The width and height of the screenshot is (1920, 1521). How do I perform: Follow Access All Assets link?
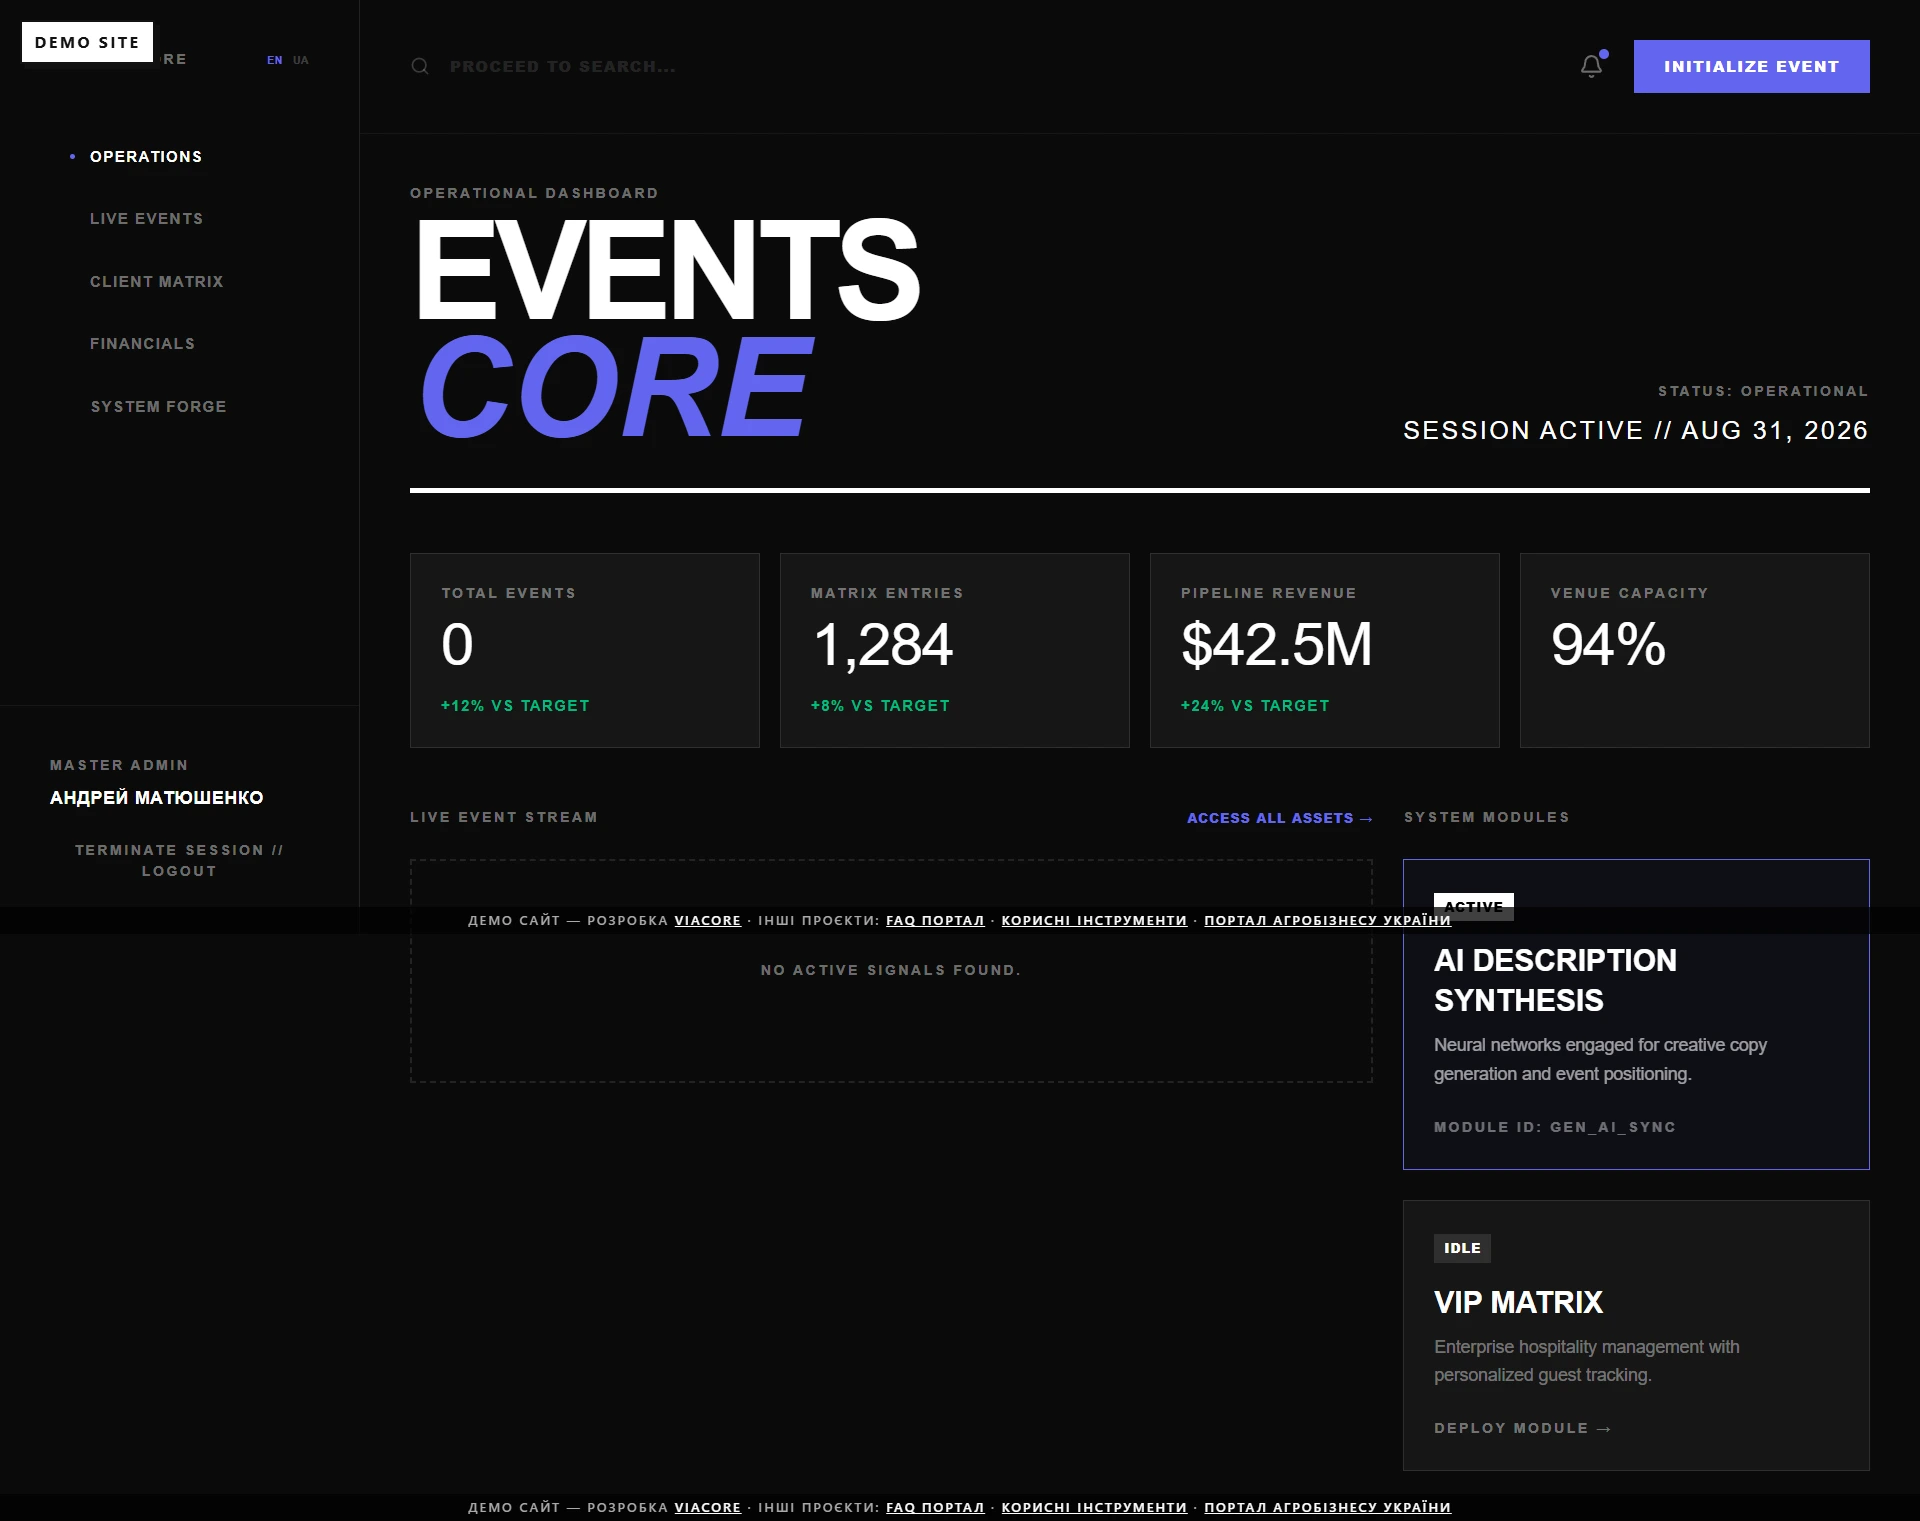(1279, 818)
